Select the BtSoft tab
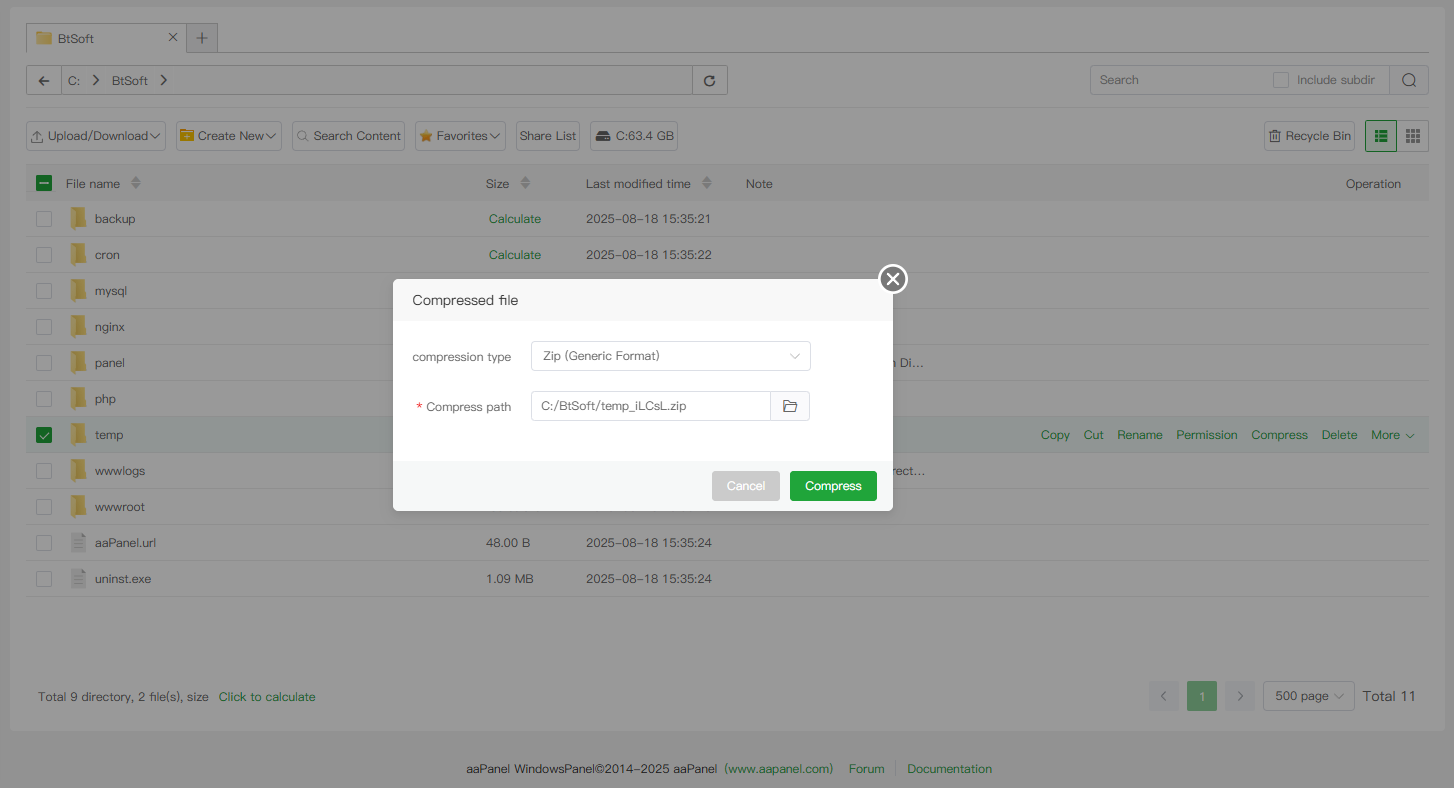This screenshot has width=1454, height=788. [100, 38]
